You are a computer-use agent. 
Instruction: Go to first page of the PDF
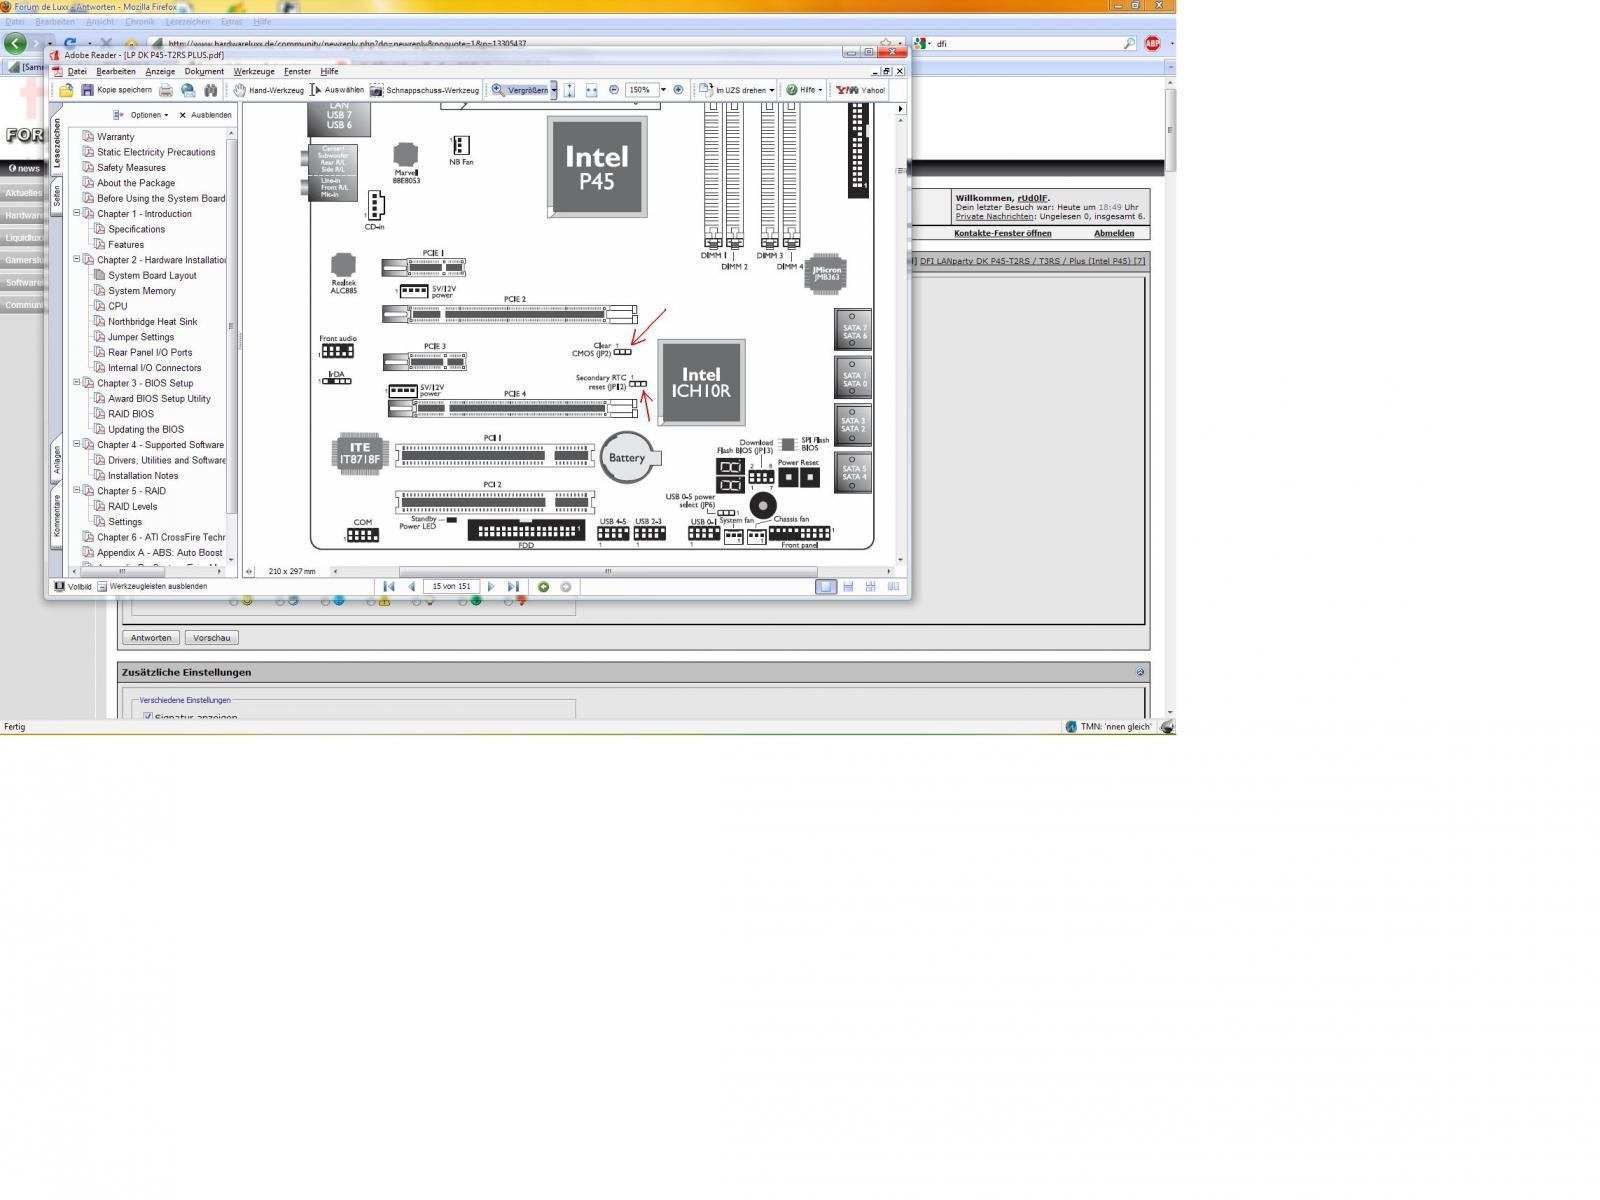[389, 587]
